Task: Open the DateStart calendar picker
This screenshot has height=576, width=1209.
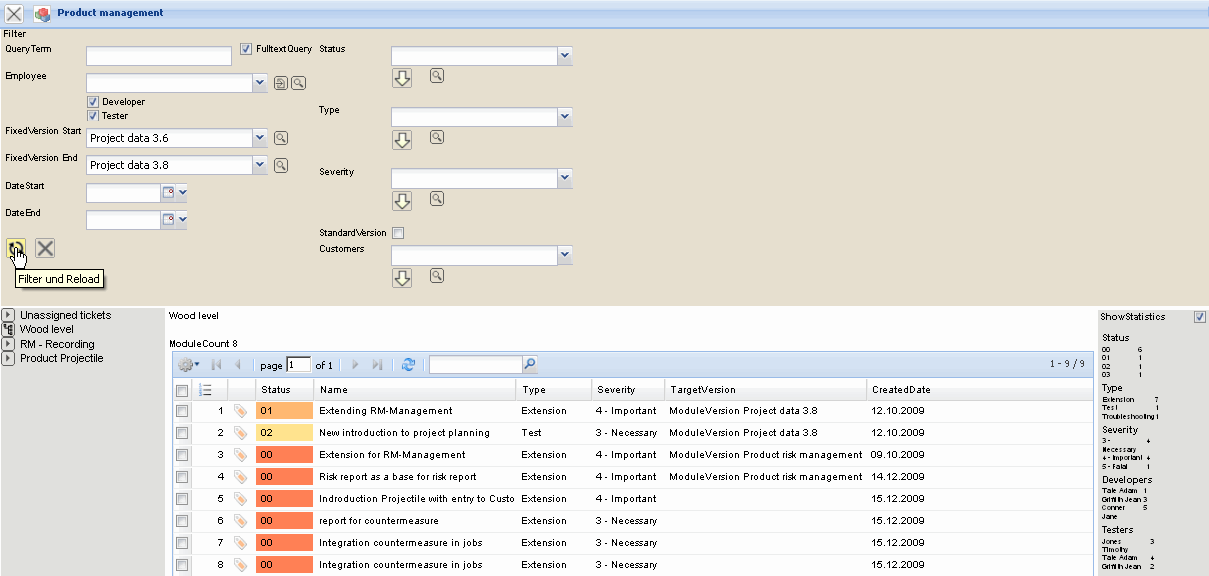Action: (168, 192)
